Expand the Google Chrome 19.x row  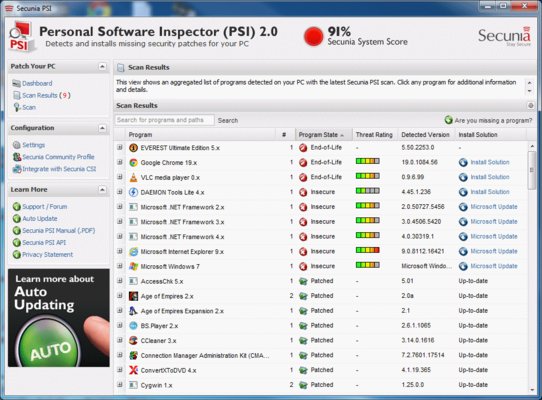click(x=120, y=162)
